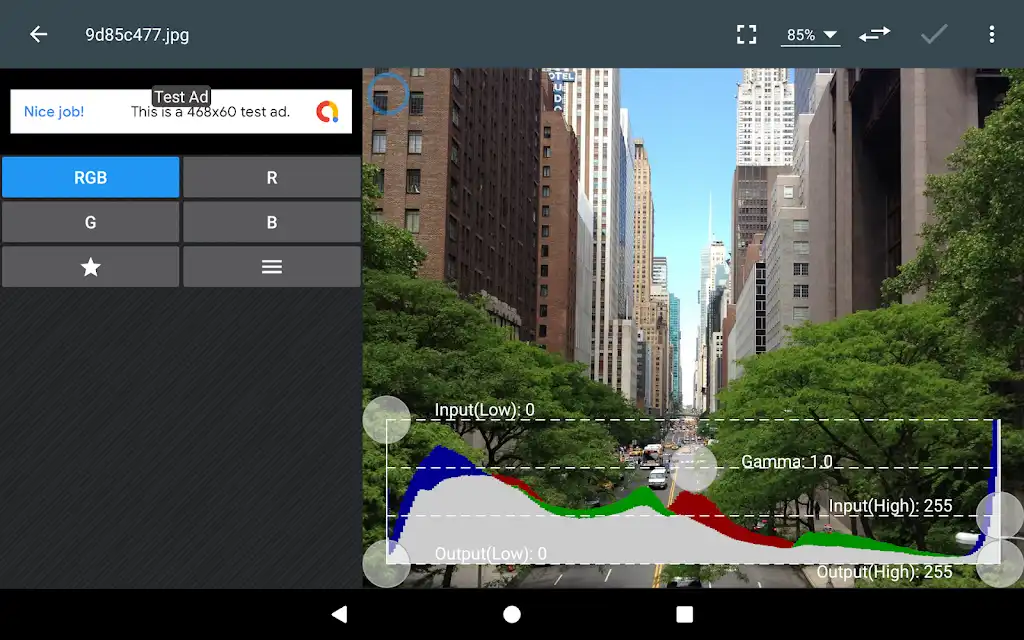Open the three-dot overflow menu
Screen dimensions: 1024x640
tap(991, 35)
